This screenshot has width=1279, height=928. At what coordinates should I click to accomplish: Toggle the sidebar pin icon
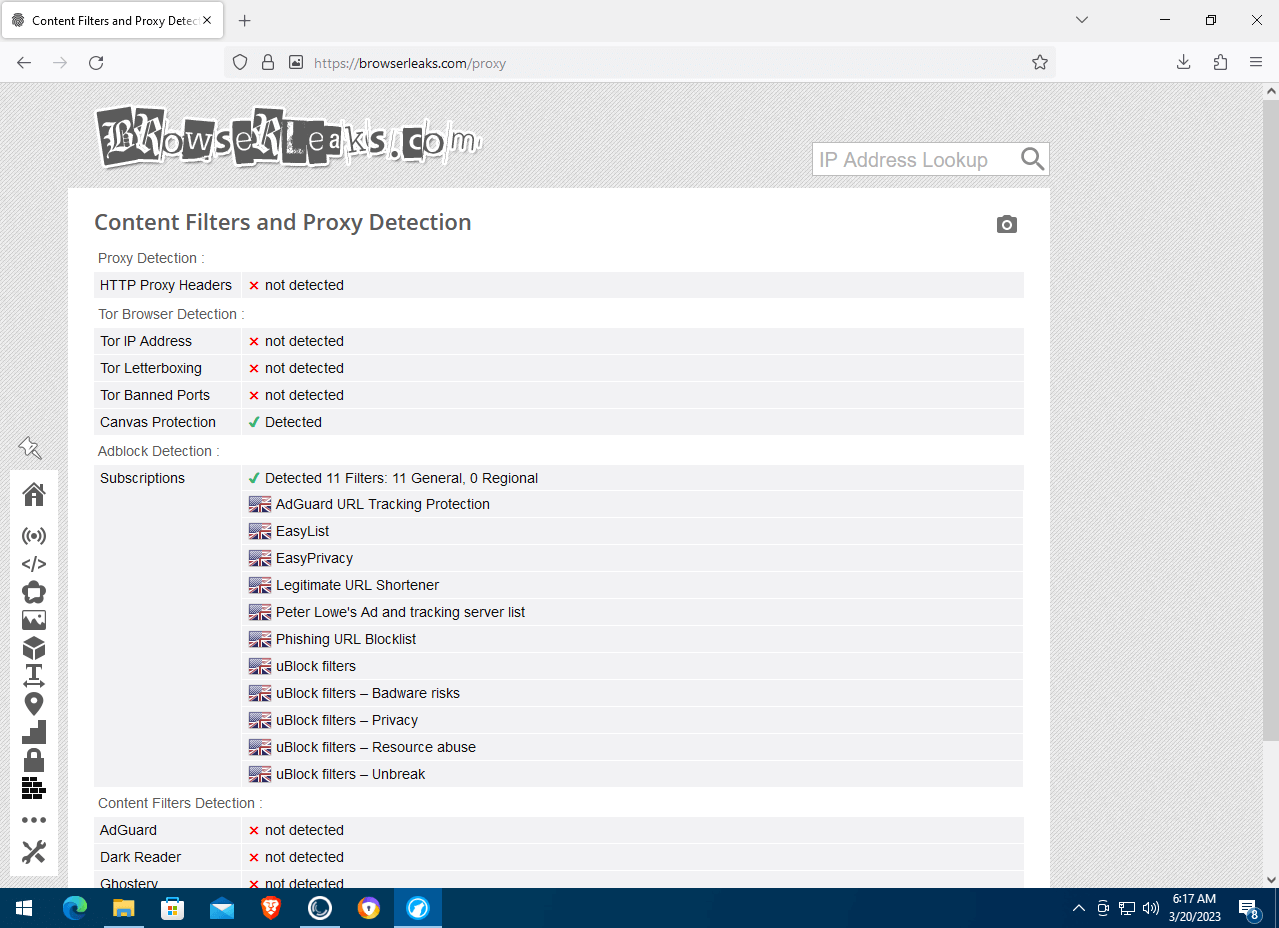click(x=30, y=448)
